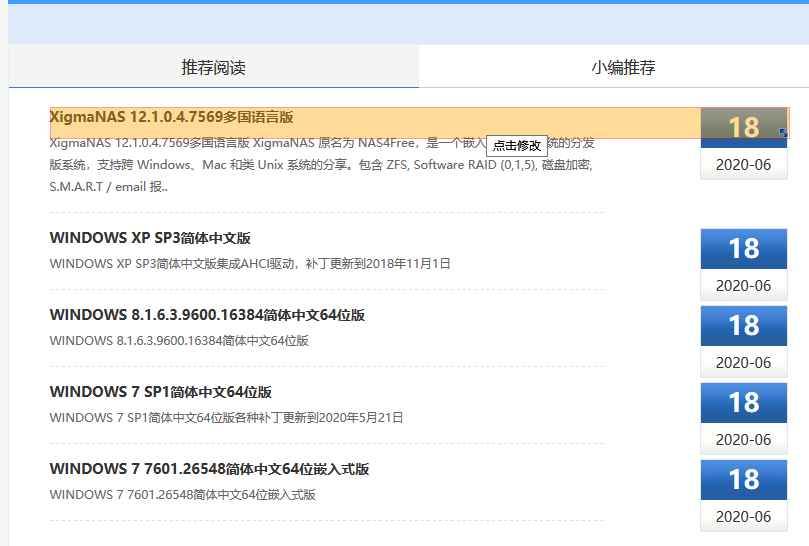
Task: Open WINDOWS 7 7601.26548 嵌入式版 title link
Action: click(209, 469)
